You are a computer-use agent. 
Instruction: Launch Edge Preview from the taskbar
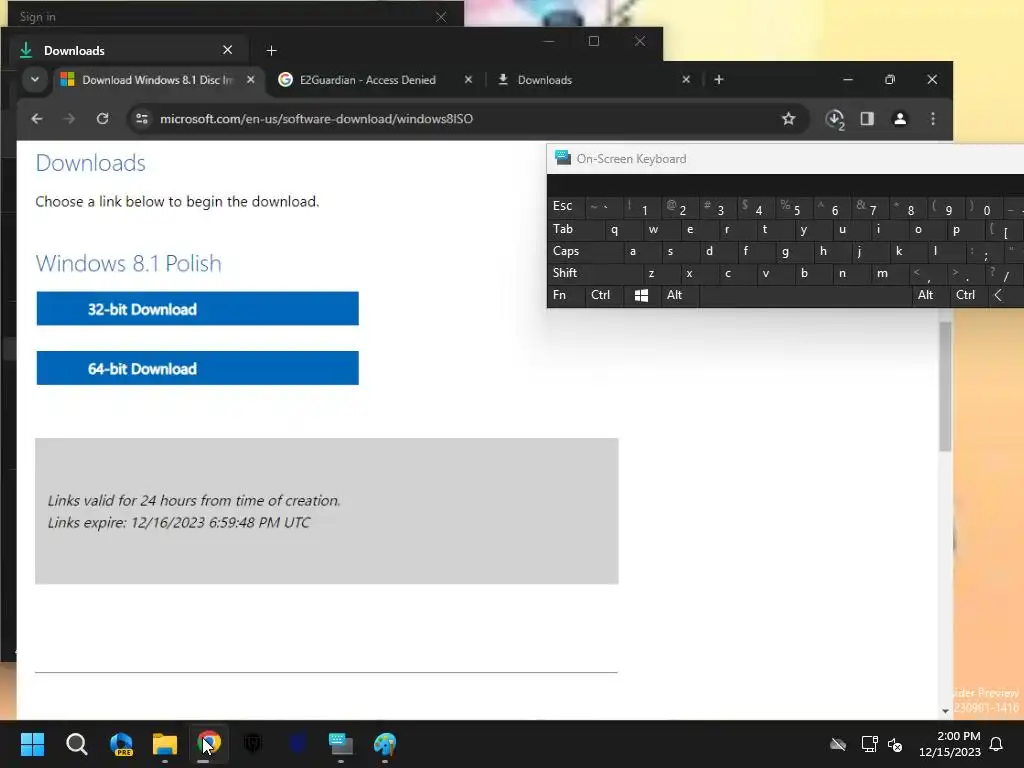pos(121,744)
